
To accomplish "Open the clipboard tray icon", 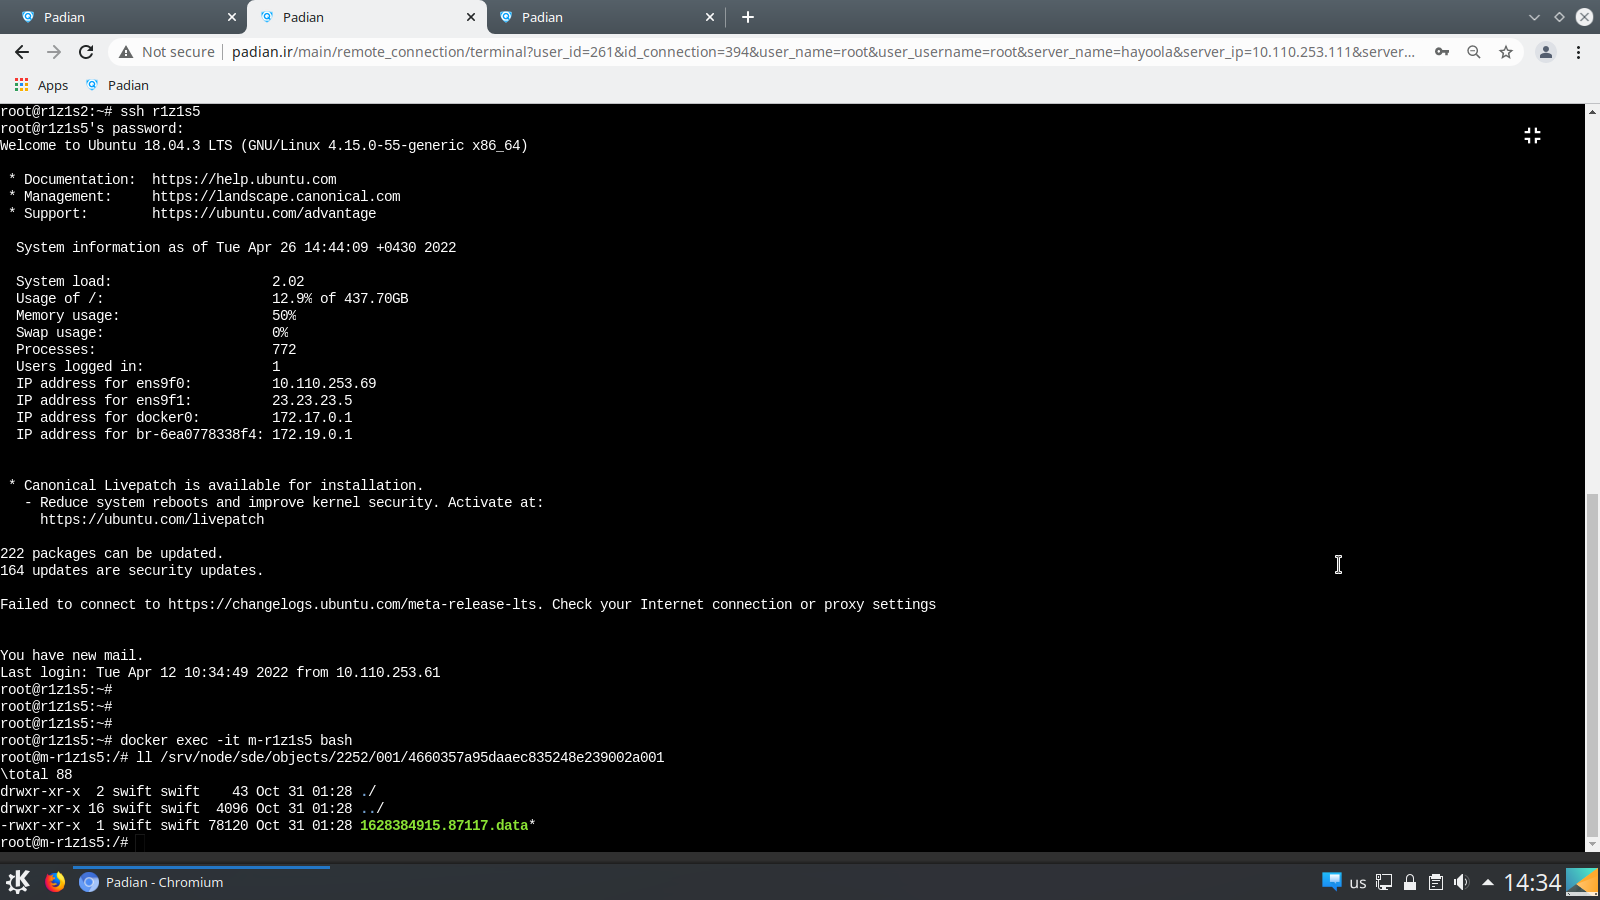I will [x=1436, y=882].
